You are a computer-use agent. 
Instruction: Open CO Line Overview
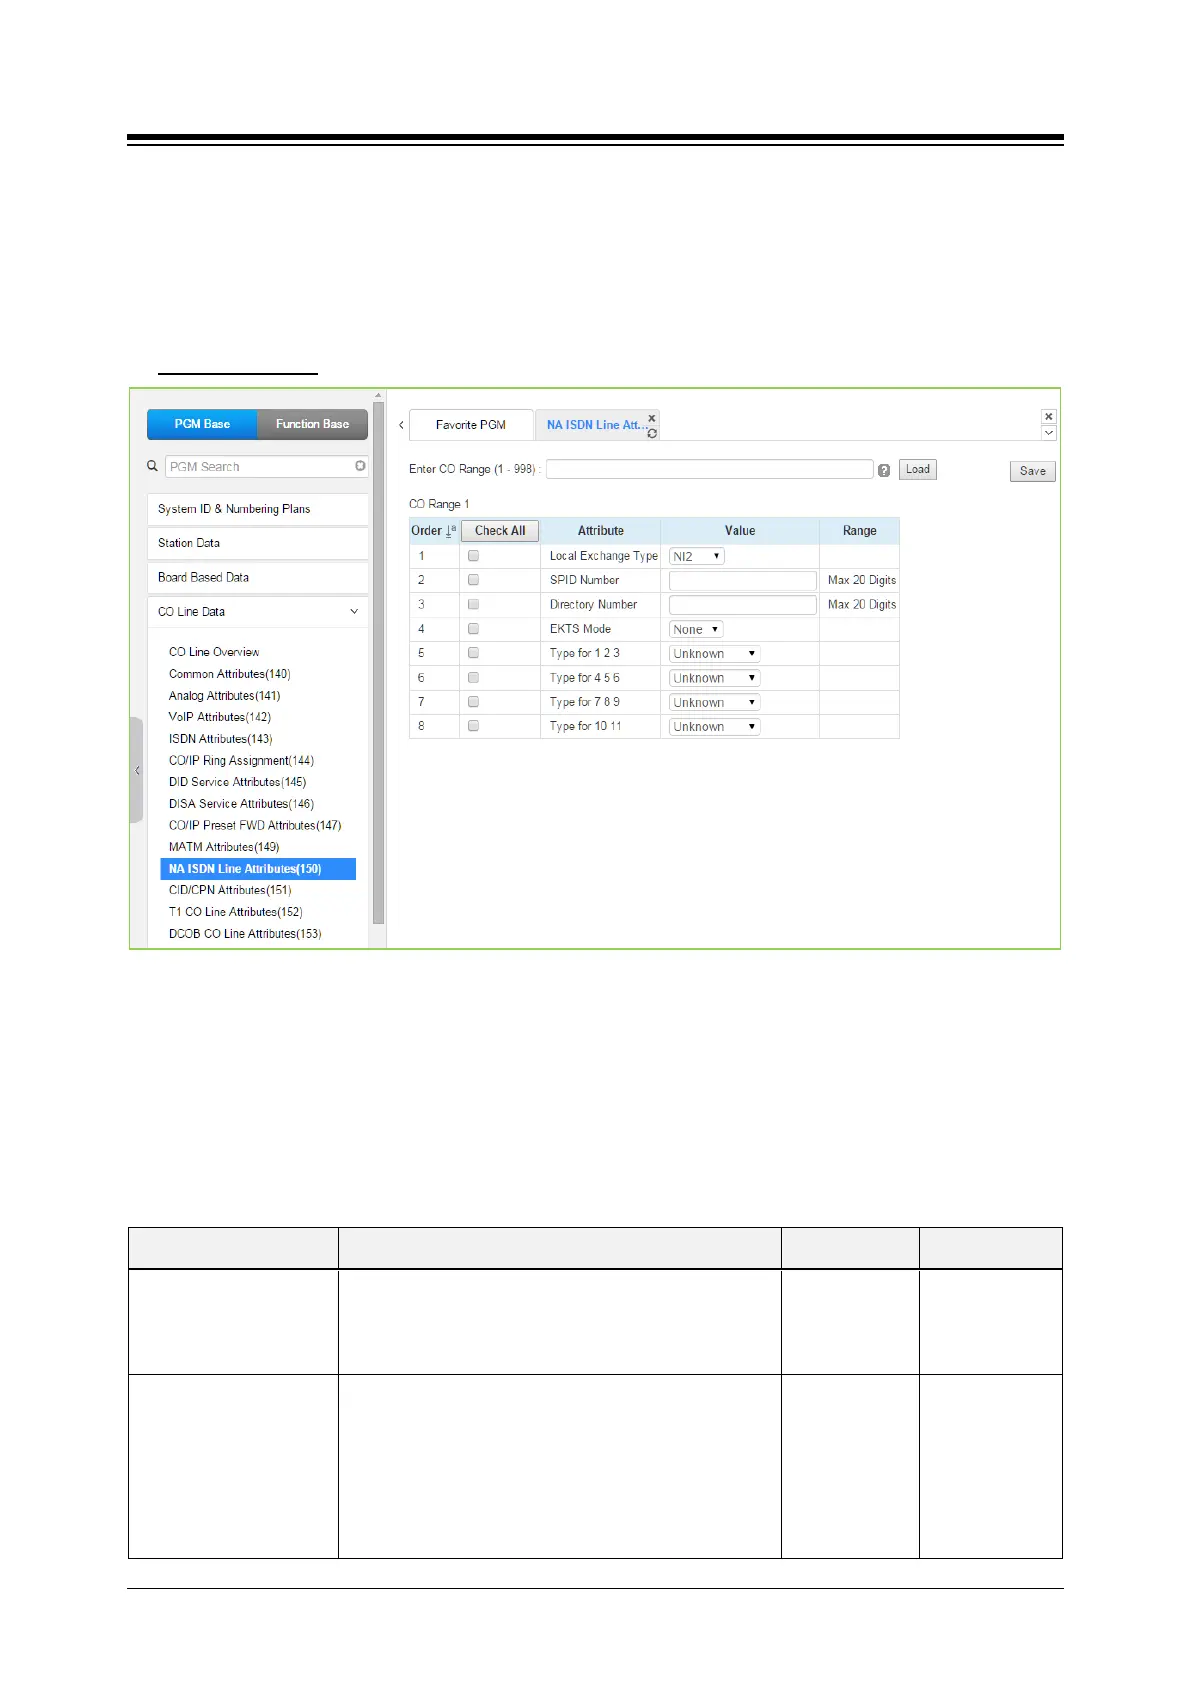(x=214, y=652)
